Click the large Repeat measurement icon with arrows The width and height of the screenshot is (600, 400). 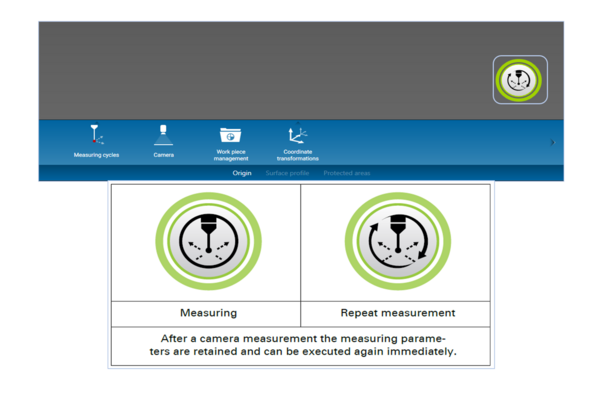point(398,241)
